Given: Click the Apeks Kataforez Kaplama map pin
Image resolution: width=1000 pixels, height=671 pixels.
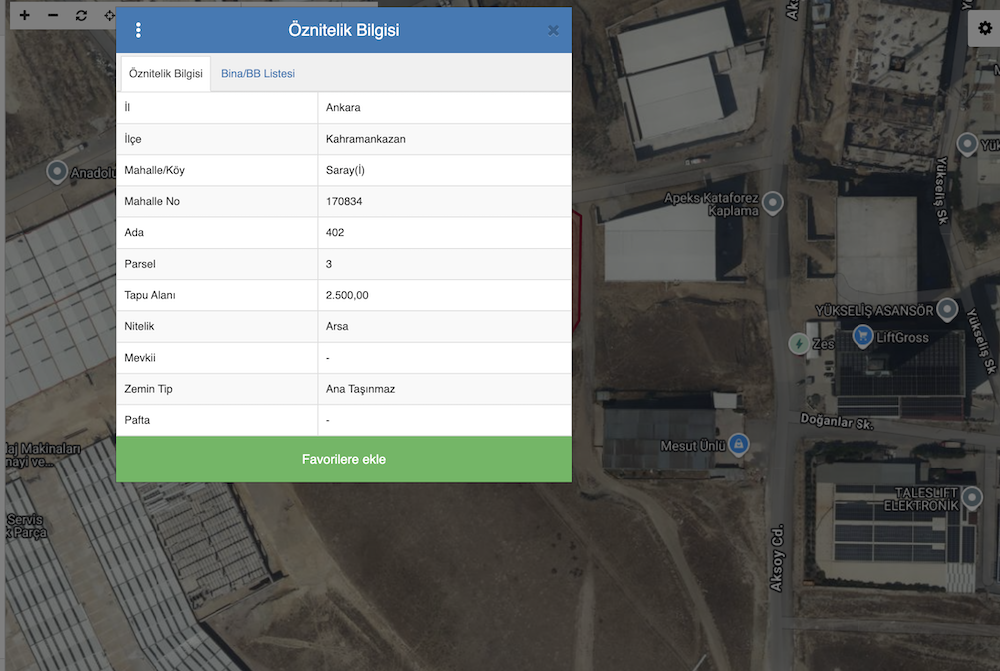Looking at the screenshot, I should coord(773,203).
